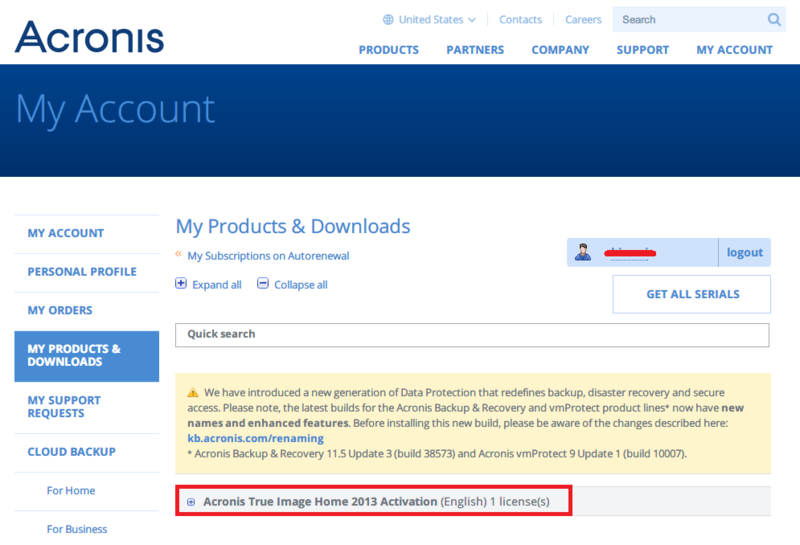This screenshot has width=800, height=545.
Task: Click the double-chevron icon before My Subscriptions
Action: pyautogui.click(x=178, y=254)
